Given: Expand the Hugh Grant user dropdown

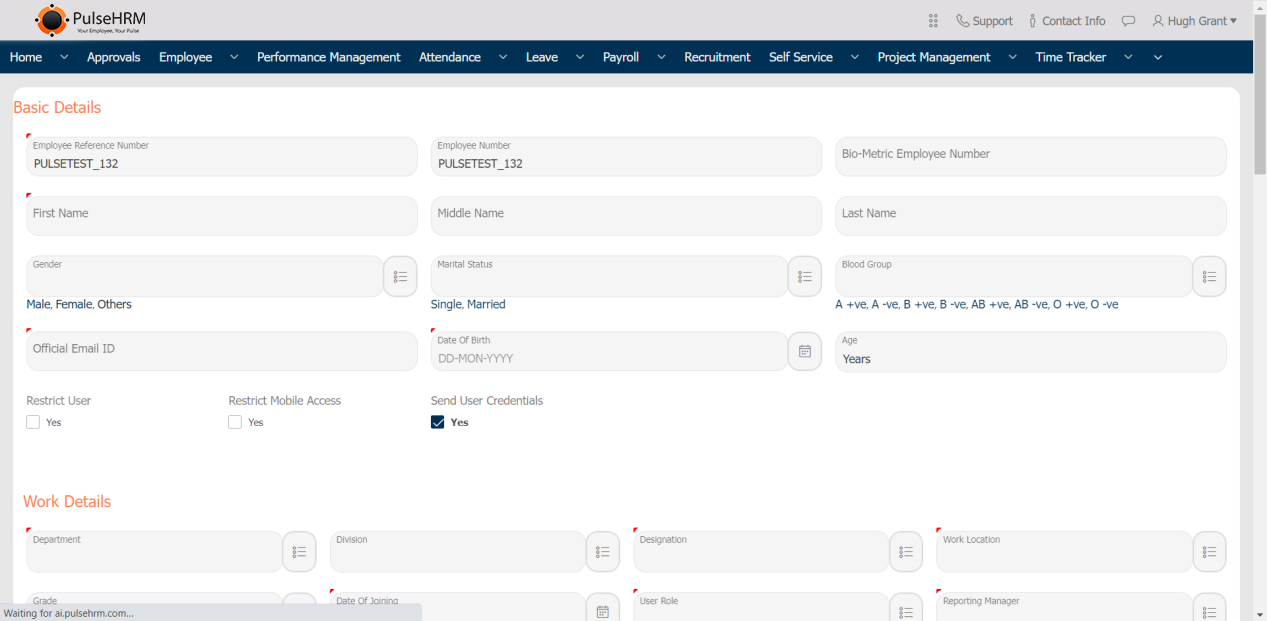Looking at the screenshot, I should [1194, 21].
